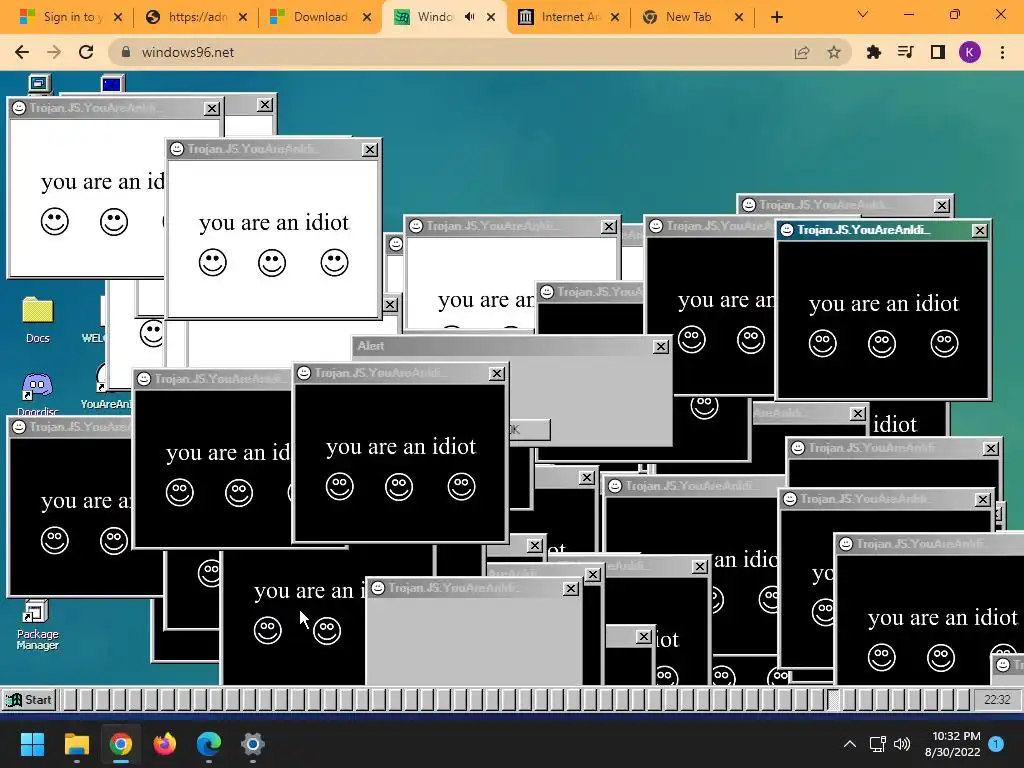Open the network tray icon
Image resolution: width=1024 pixels, height=768 pixels.
coord(877,744)
